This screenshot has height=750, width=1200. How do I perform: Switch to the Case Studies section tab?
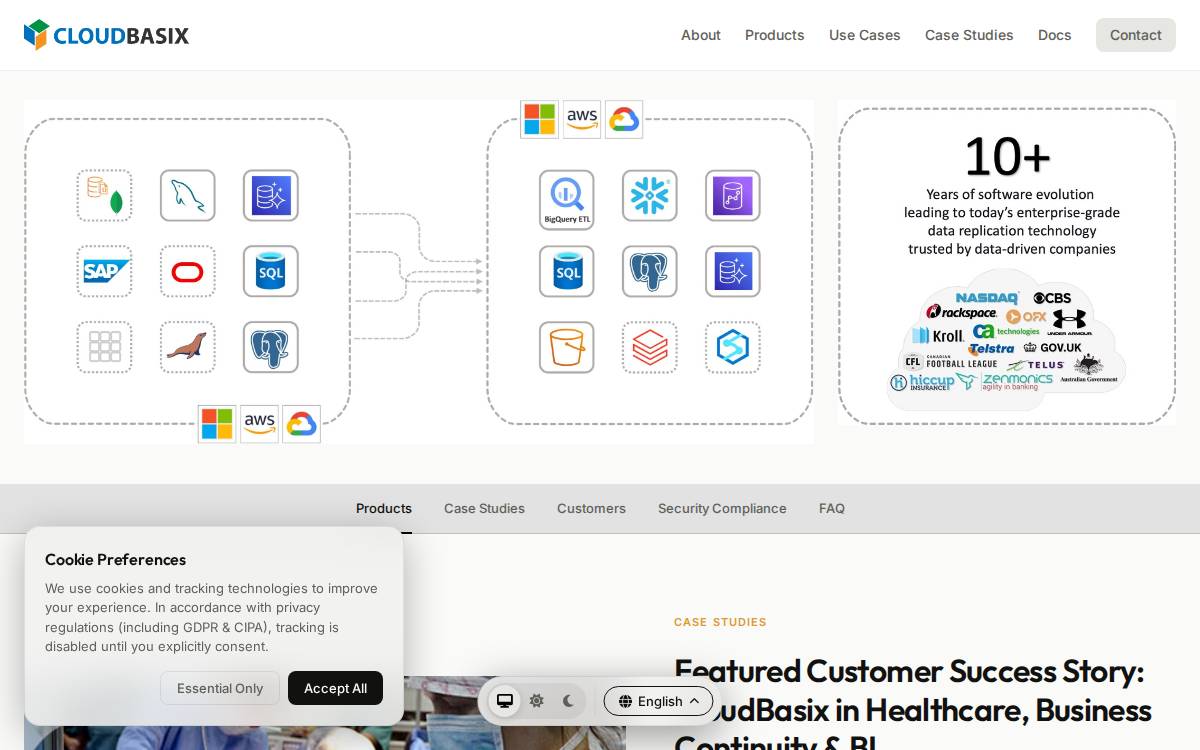tap(484, 509)
